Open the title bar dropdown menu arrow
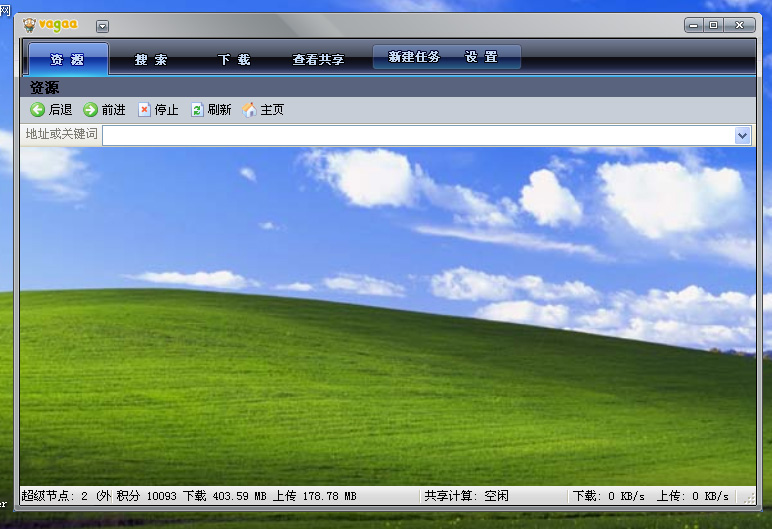The width and height of the screenshot is (772, 529). click(x=102, y=26)
